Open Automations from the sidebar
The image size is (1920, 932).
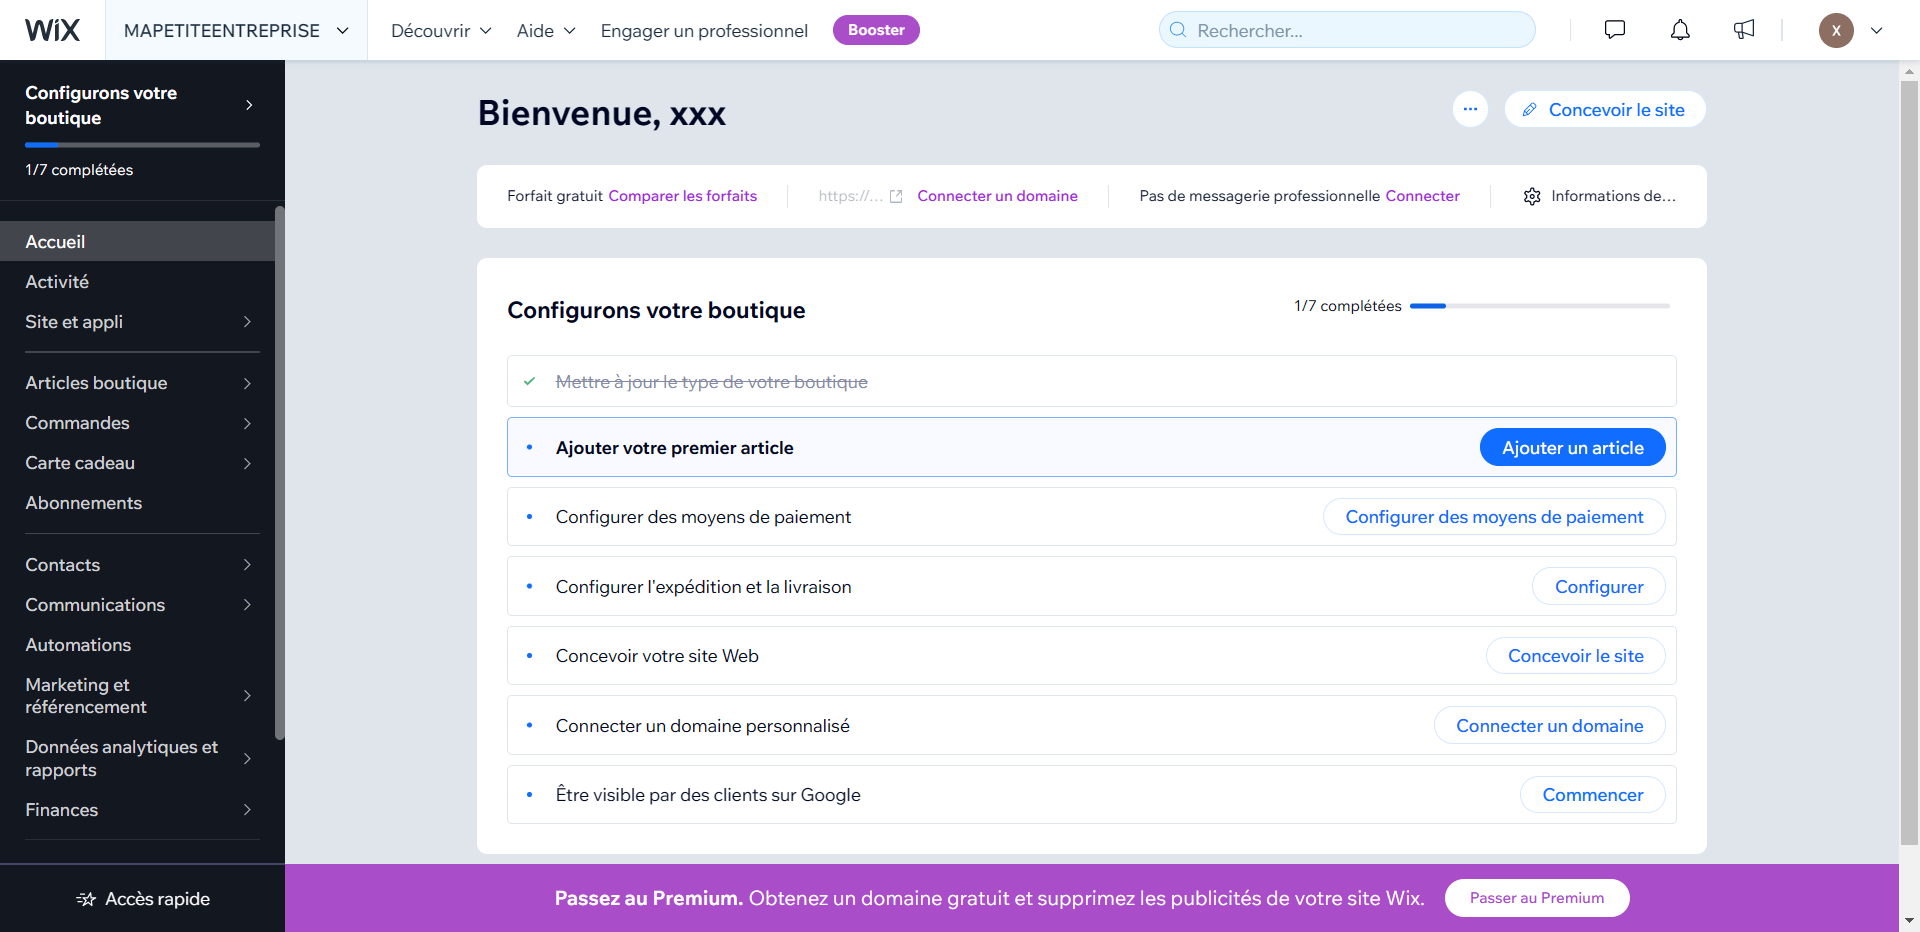[78, 645]
